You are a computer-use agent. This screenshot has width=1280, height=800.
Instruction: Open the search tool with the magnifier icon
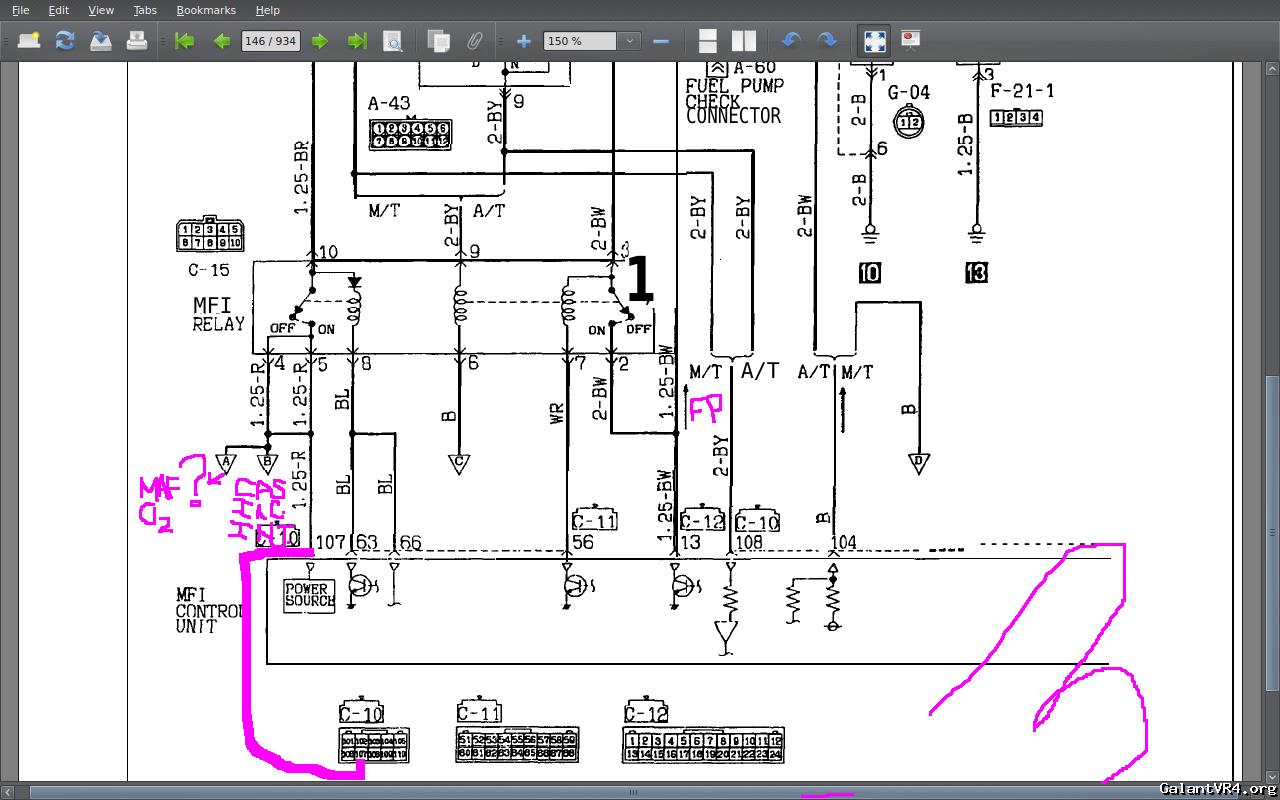(393, 41)
